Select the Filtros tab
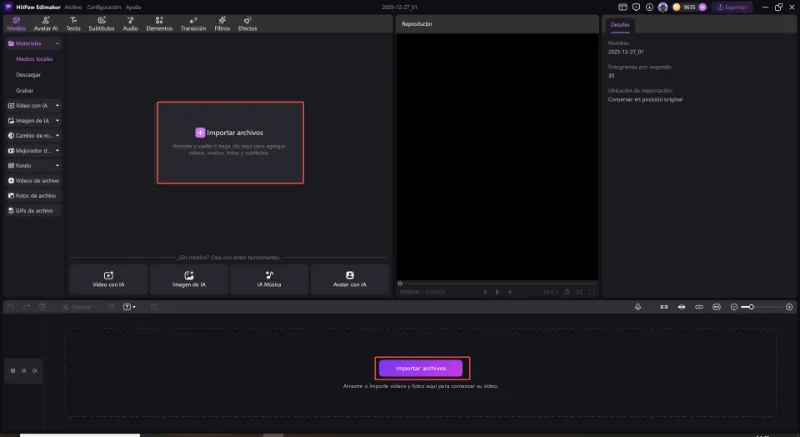Viewport: 800px width, 437px height. coord(222,23)
